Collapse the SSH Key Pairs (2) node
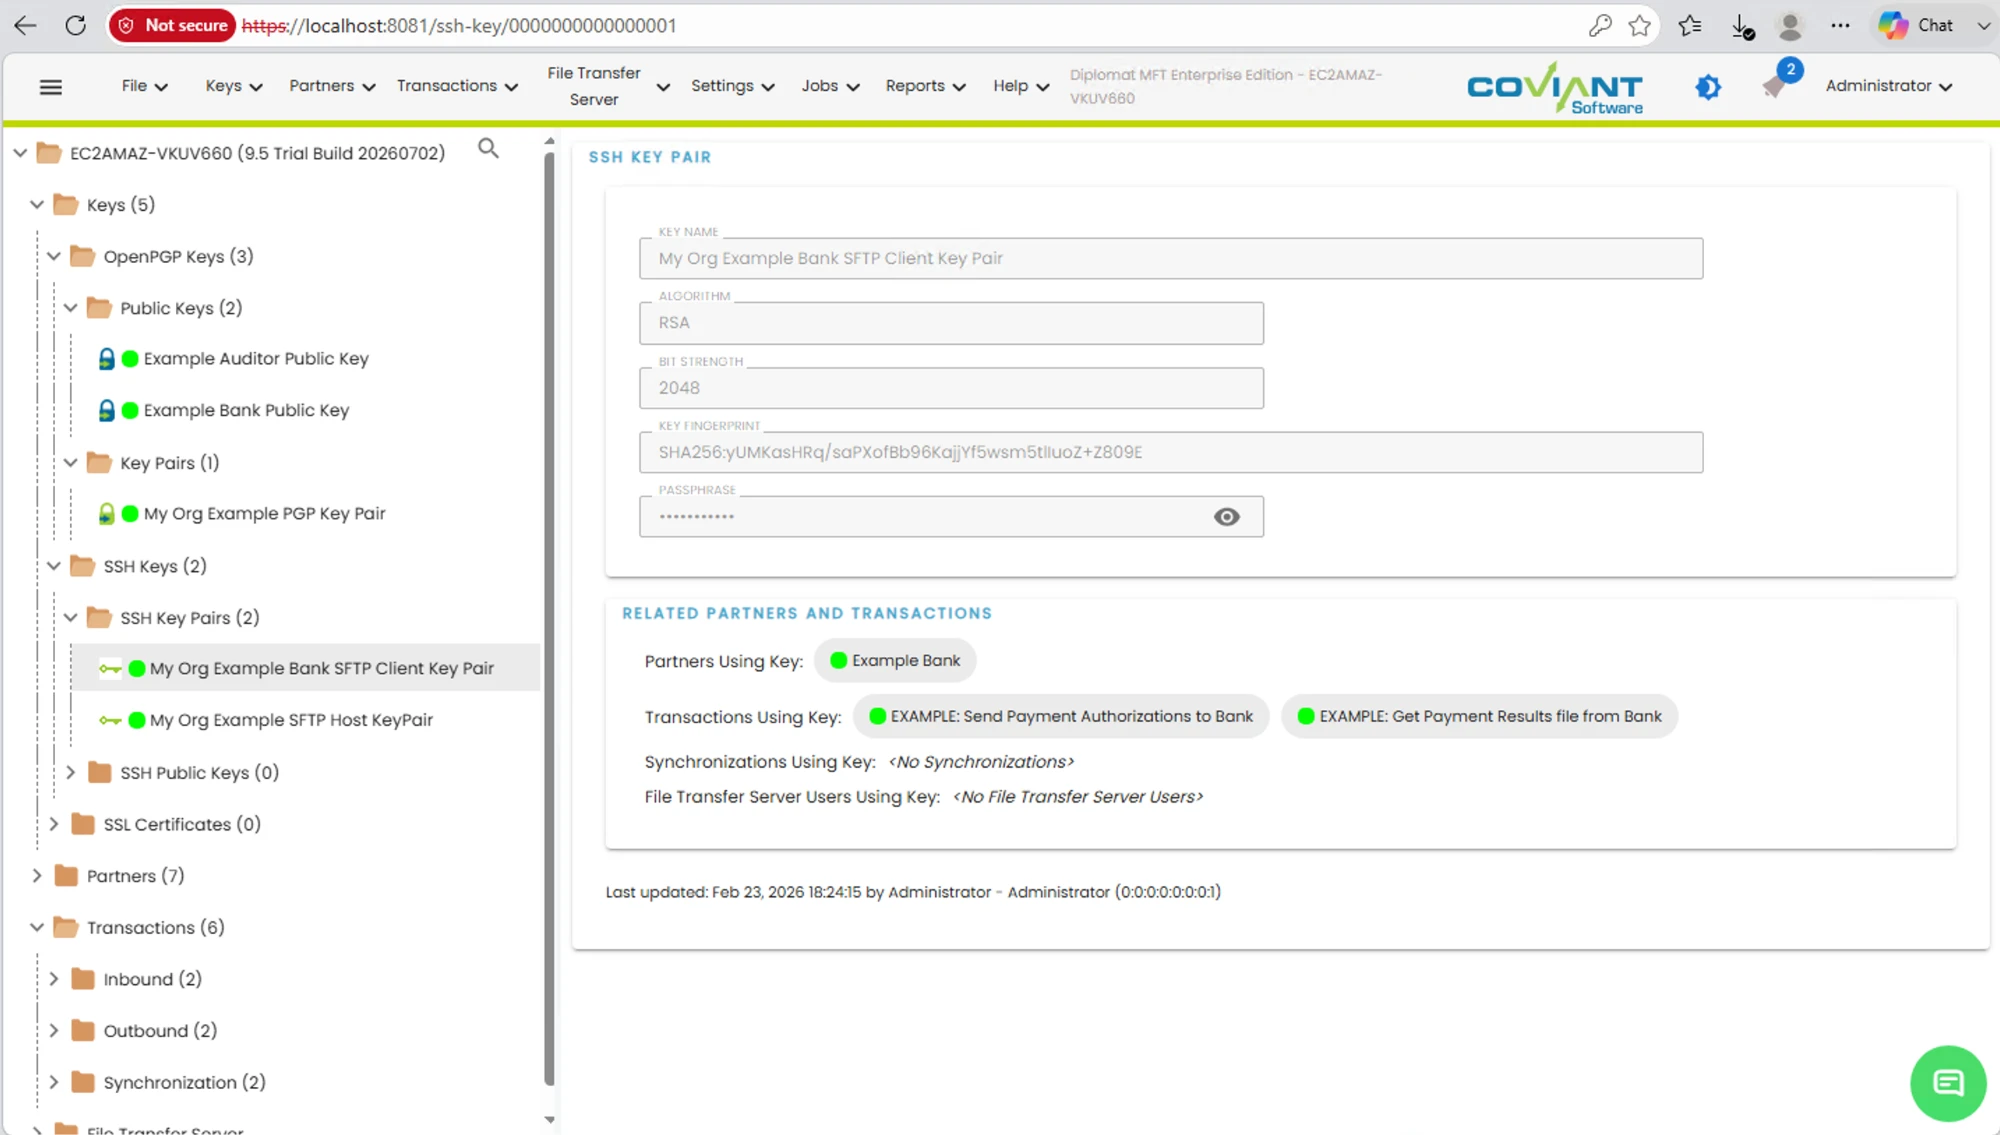 (71, 618)
